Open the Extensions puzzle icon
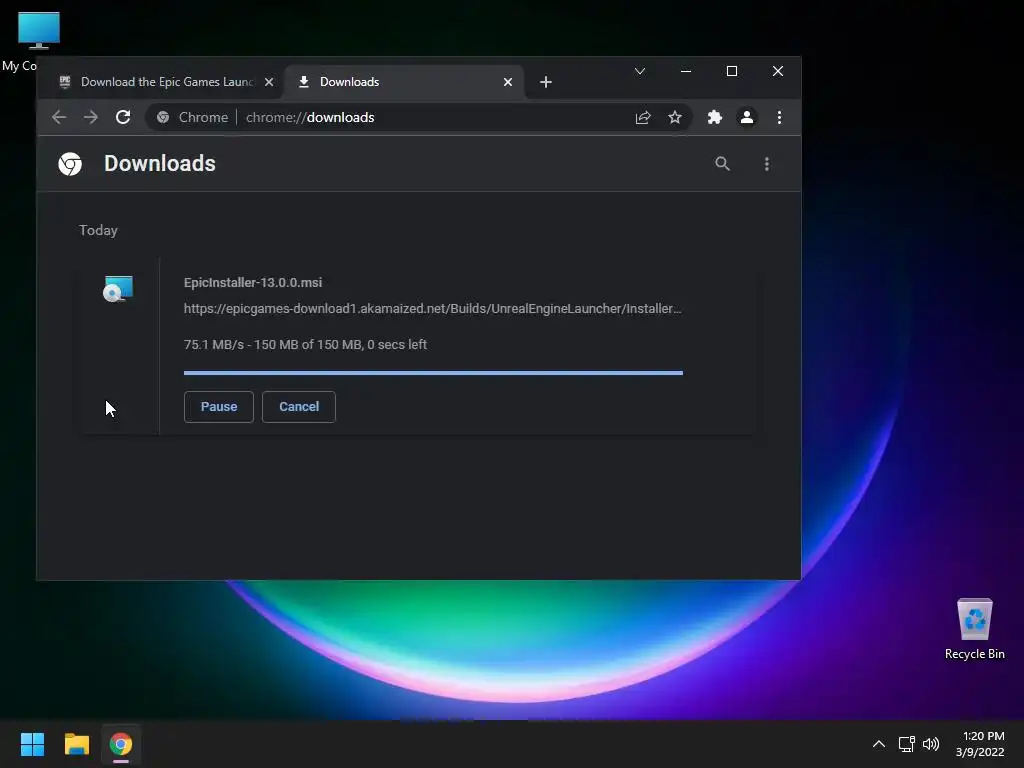 point(715,118)
